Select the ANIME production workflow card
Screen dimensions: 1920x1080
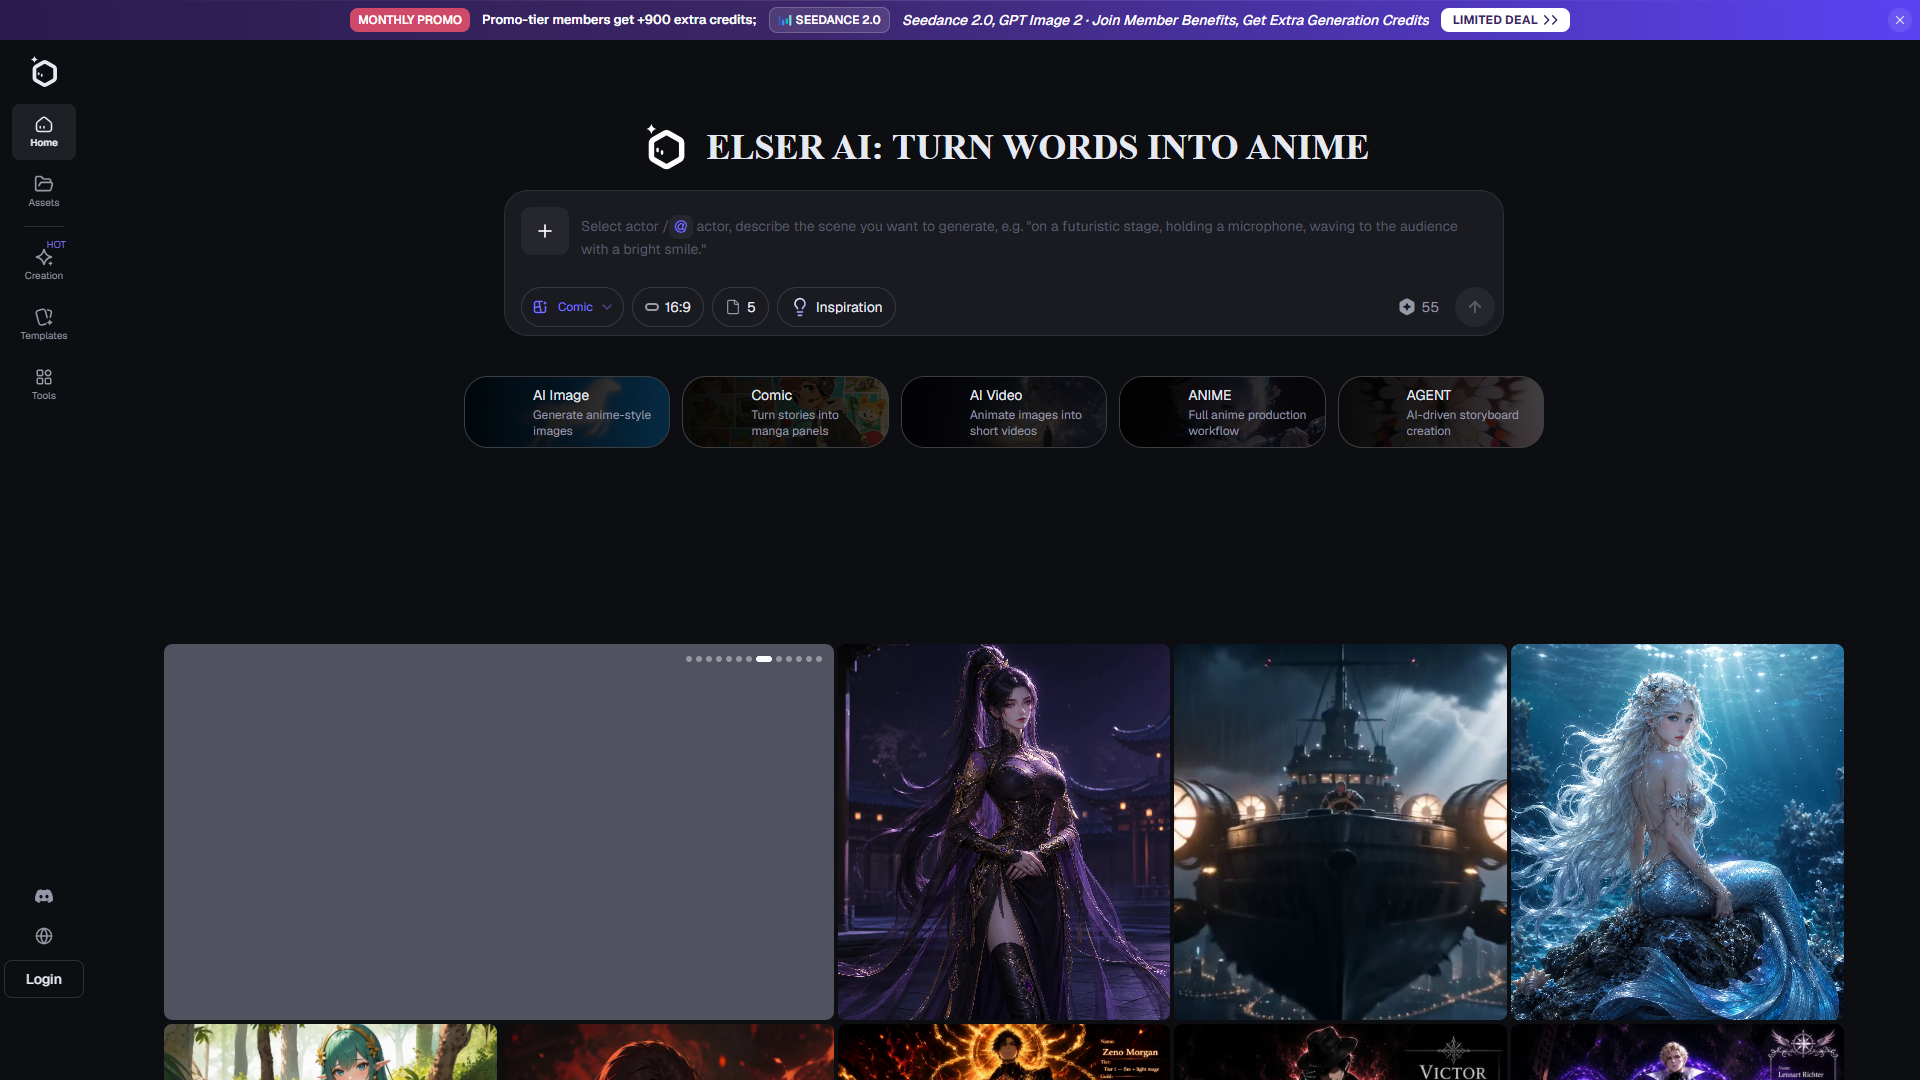coord(1222,412)
